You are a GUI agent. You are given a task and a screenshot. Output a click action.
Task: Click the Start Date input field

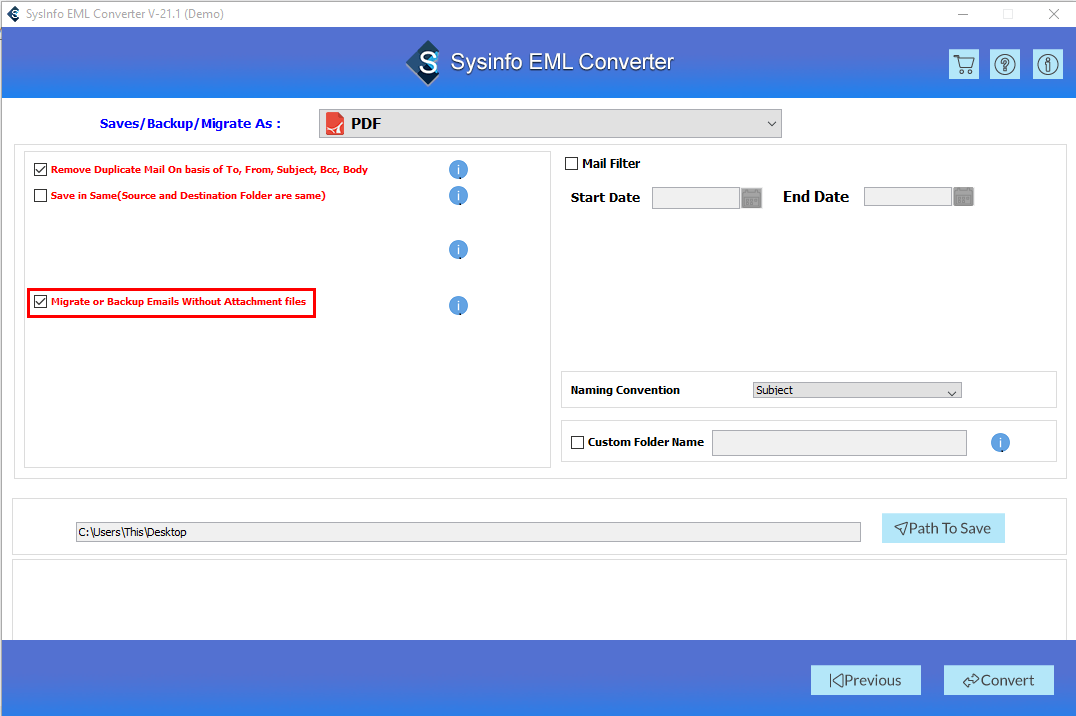[x=695, y=198]
